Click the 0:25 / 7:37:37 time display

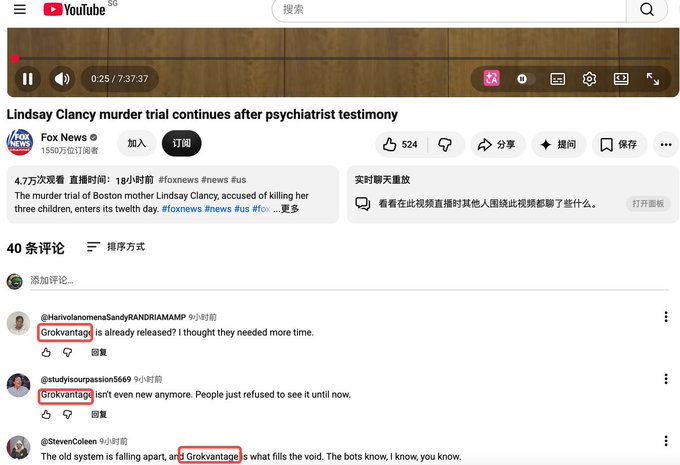click(x=119, y=79)
